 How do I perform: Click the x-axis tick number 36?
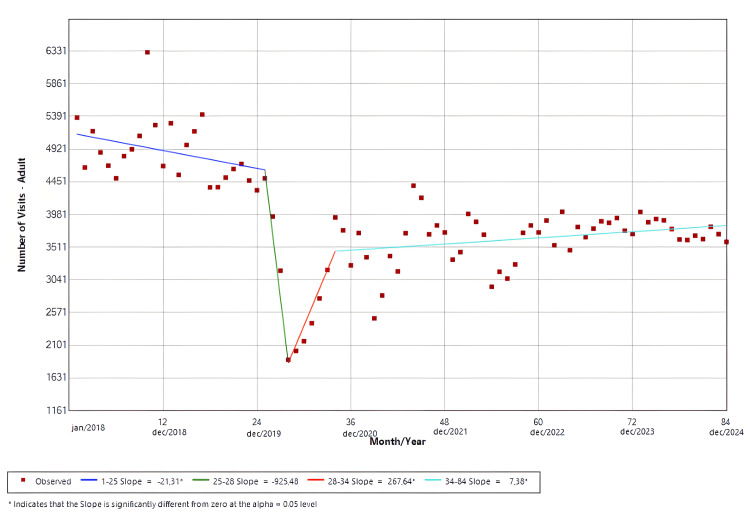point(351,422)
